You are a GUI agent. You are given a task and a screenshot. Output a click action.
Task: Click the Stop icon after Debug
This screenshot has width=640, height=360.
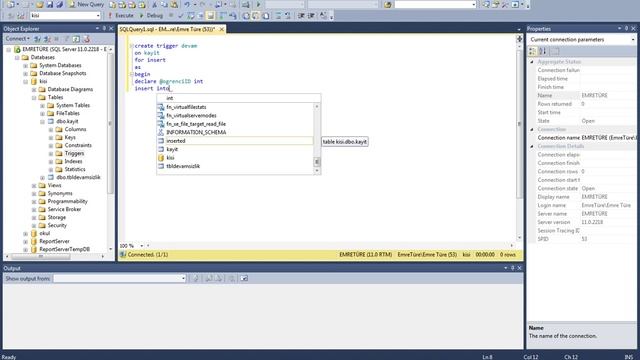(171, 16)
